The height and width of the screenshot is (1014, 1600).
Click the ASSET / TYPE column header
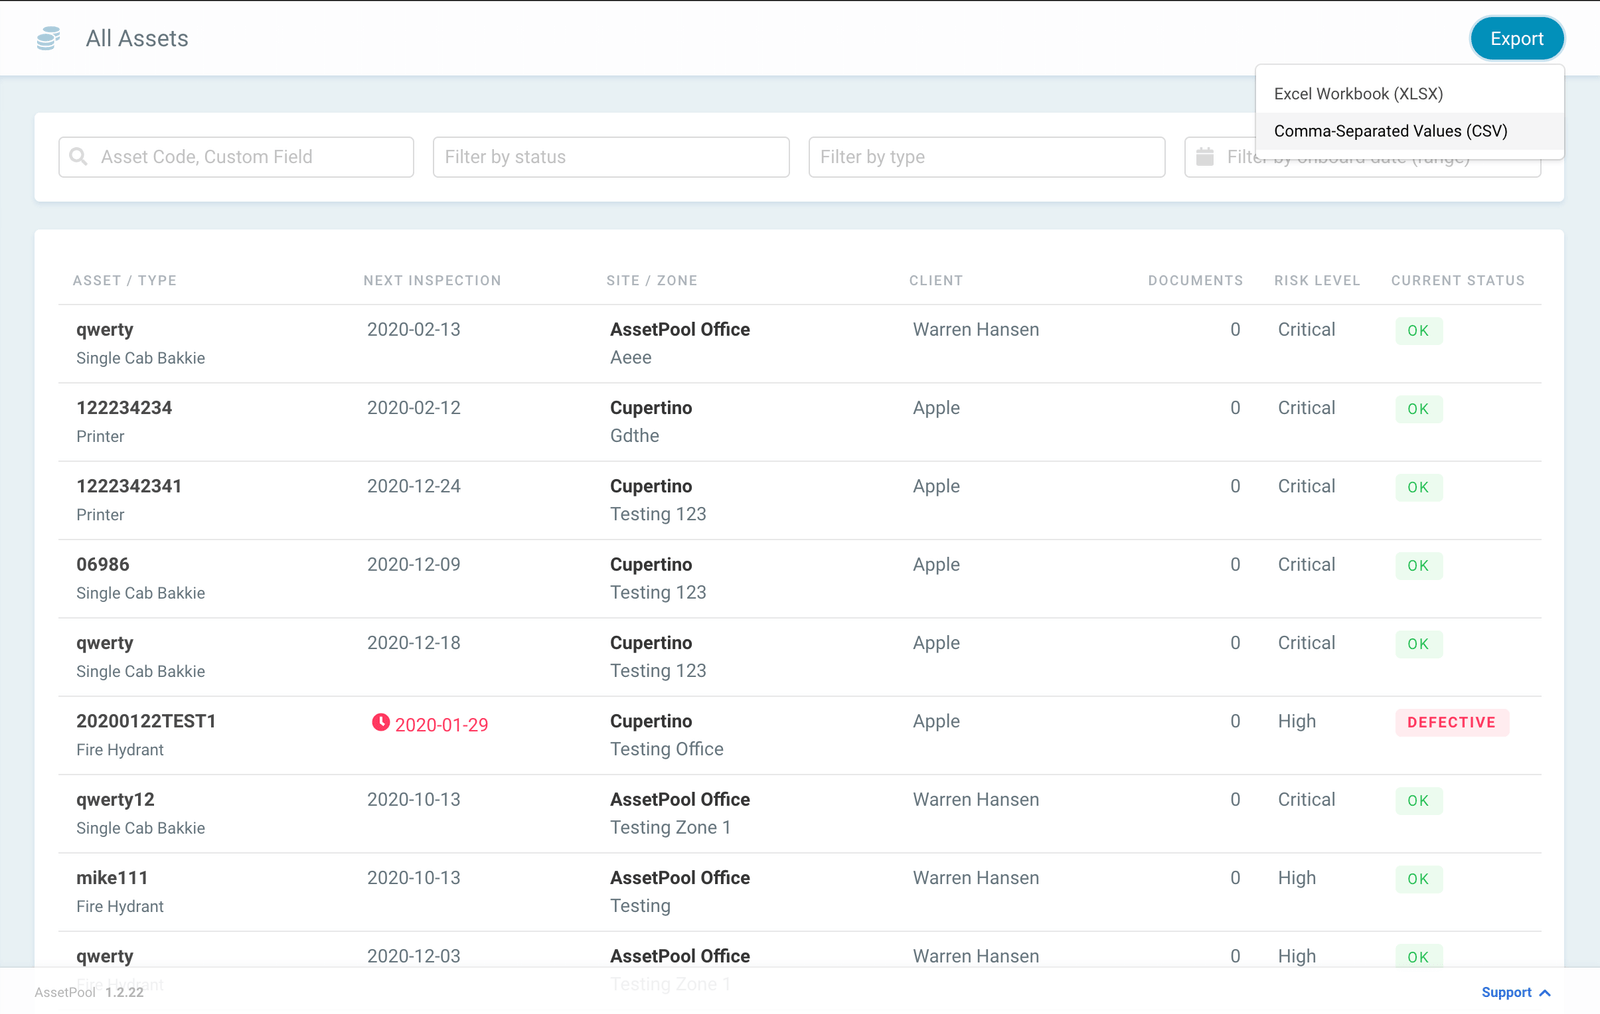coord(125,281)
